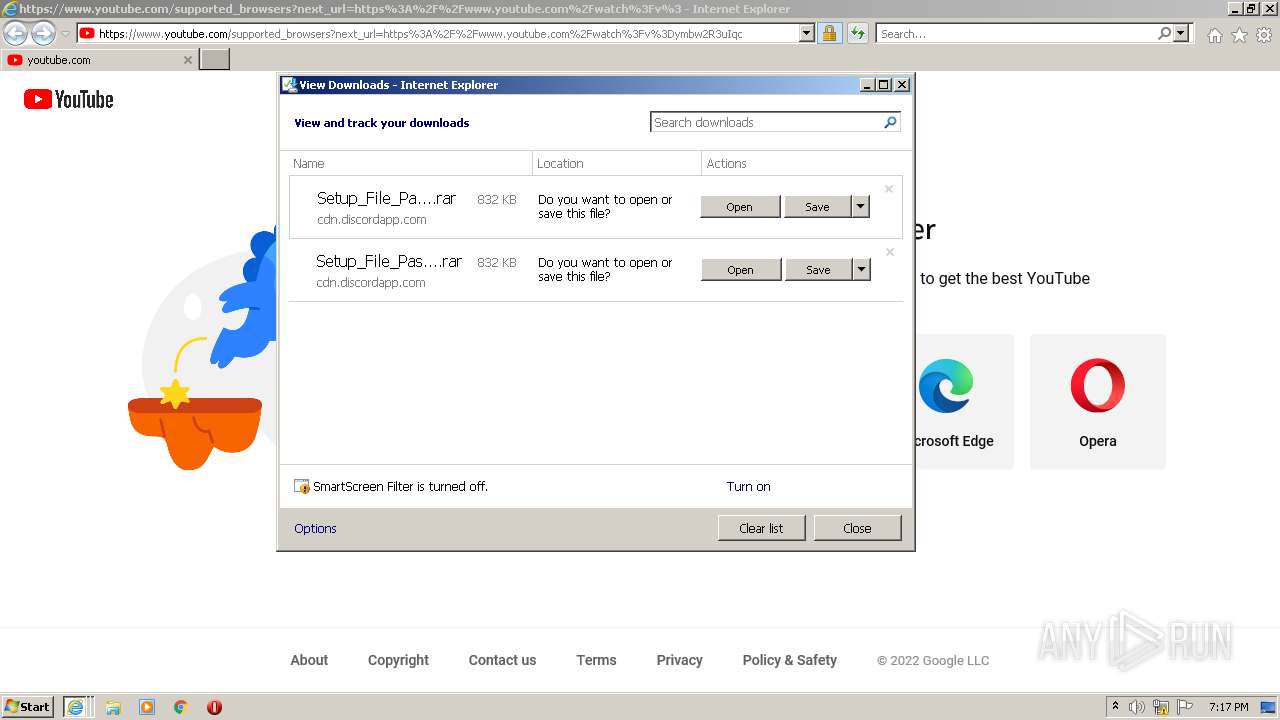Open the recent pages dropdown arrow
Viewport: 1280px width, 720px height.
tap(65, 34)
